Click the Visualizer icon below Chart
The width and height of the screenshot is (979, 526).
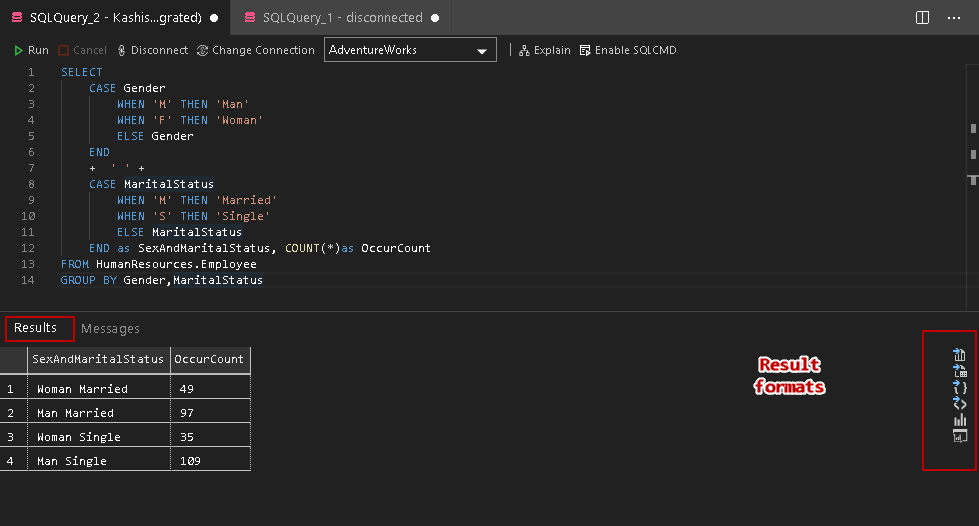[x=960, y=436]
